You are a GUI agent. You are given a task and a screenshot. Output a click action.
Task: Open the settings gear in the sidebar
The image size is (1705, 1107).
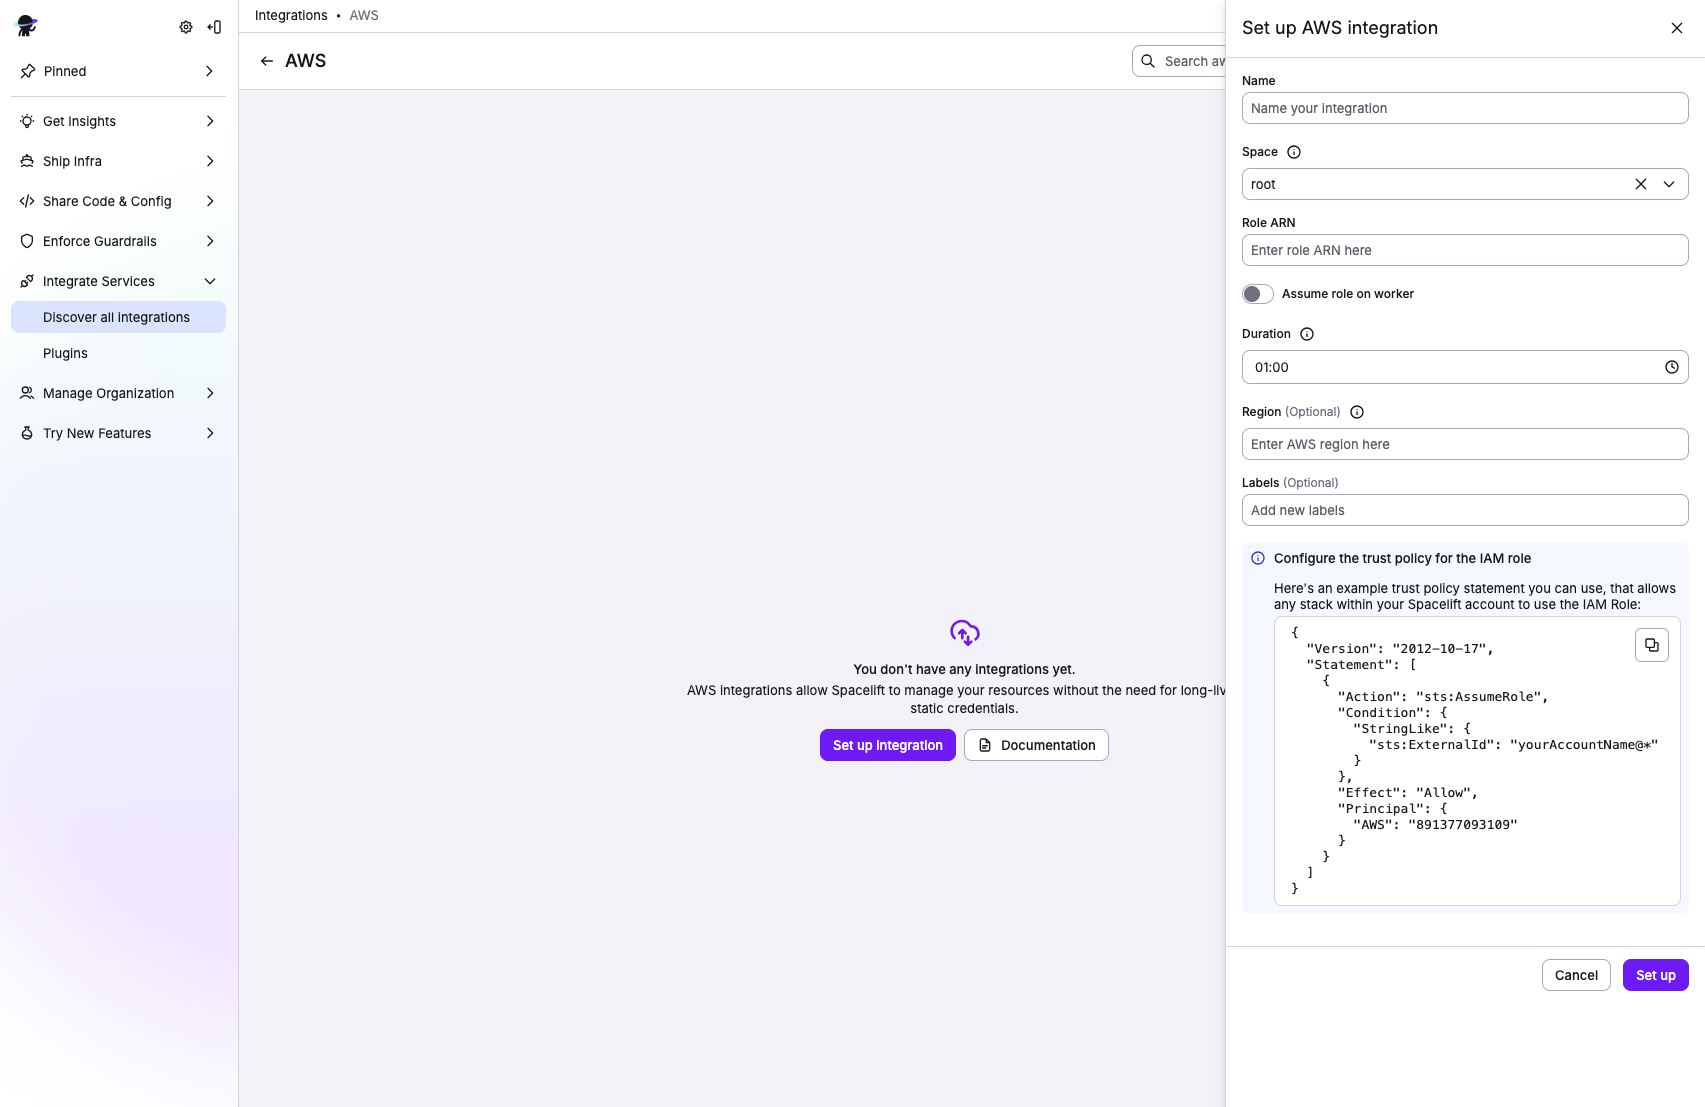point(185,27)
